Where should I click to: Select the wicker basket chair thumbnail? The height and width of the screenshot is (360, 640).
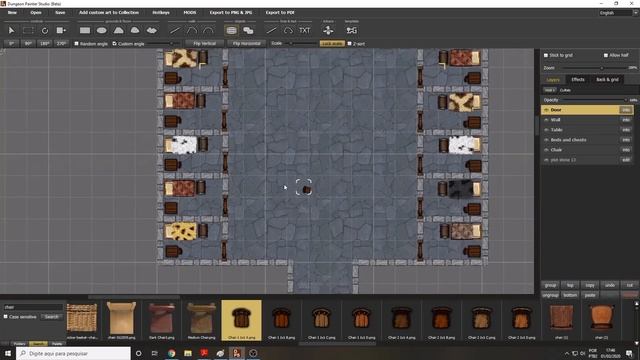pos(82,320)
